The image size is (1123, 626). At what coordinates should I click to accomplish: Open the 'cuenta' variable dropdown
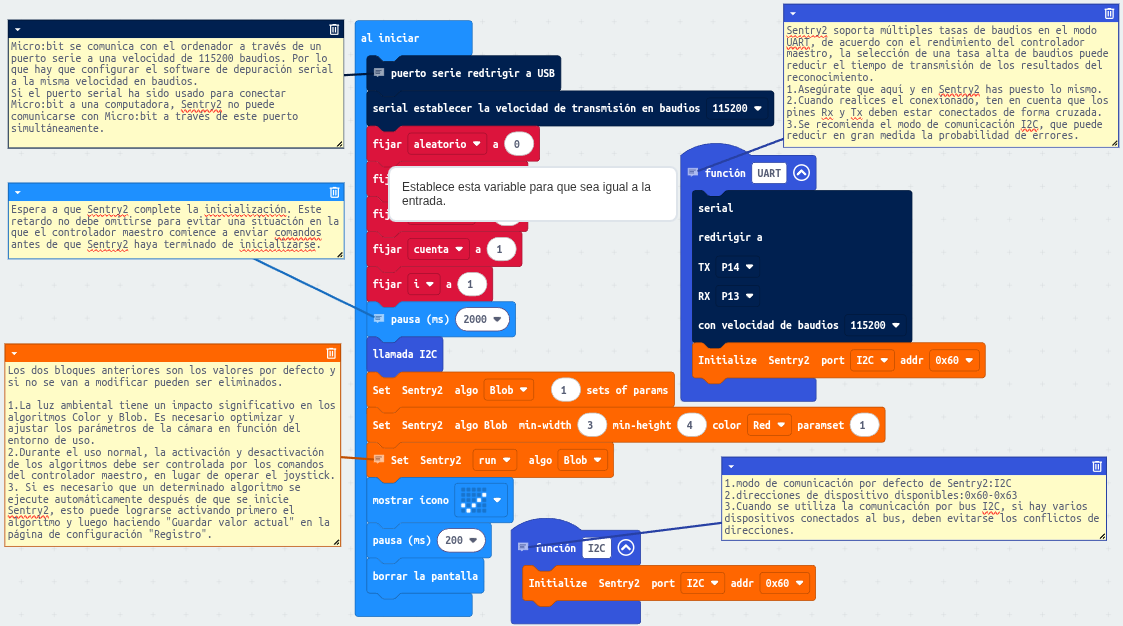click(x=439, y=249)
